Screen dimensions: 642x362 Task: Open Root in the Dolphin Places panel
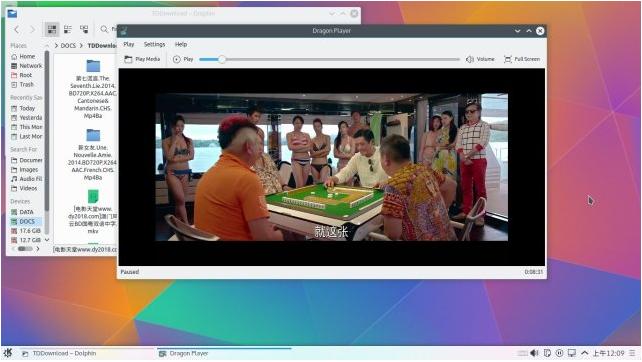(22, 75)
